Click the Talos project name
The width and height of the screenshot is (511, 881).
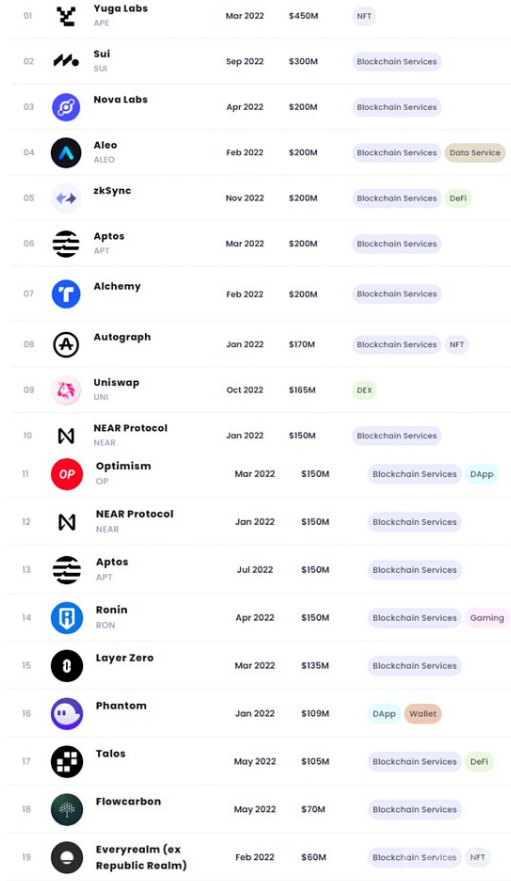tap(110, 753)
